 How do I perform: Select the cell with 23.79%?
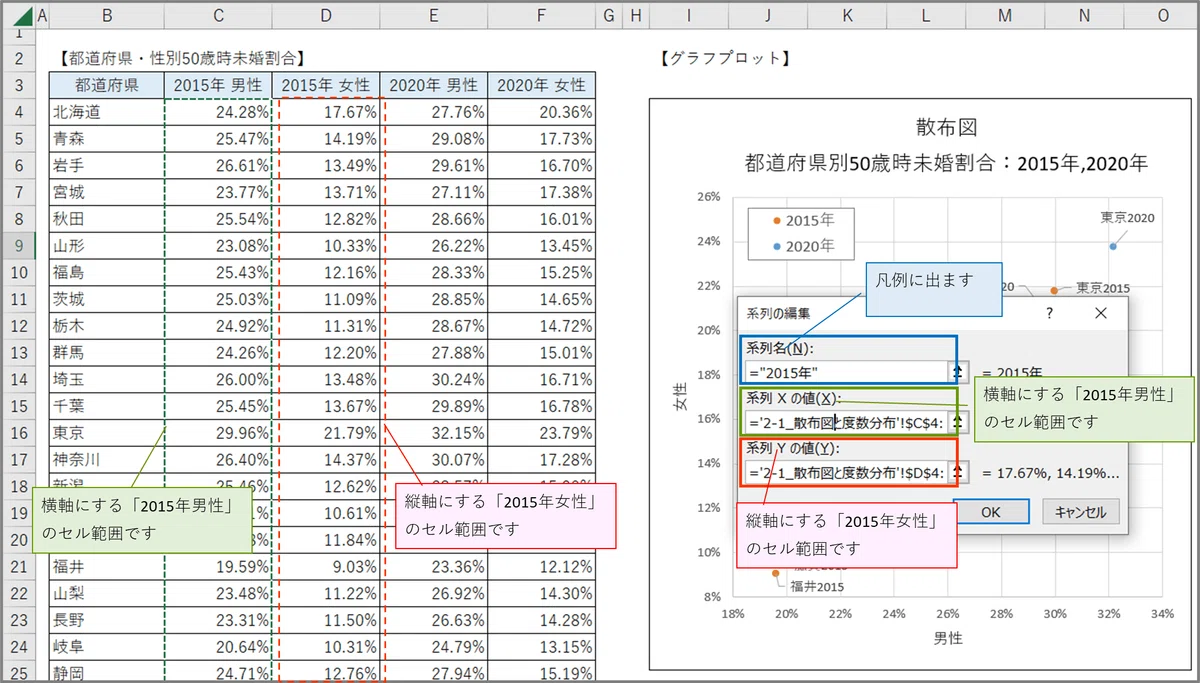(x=541, y=432)
